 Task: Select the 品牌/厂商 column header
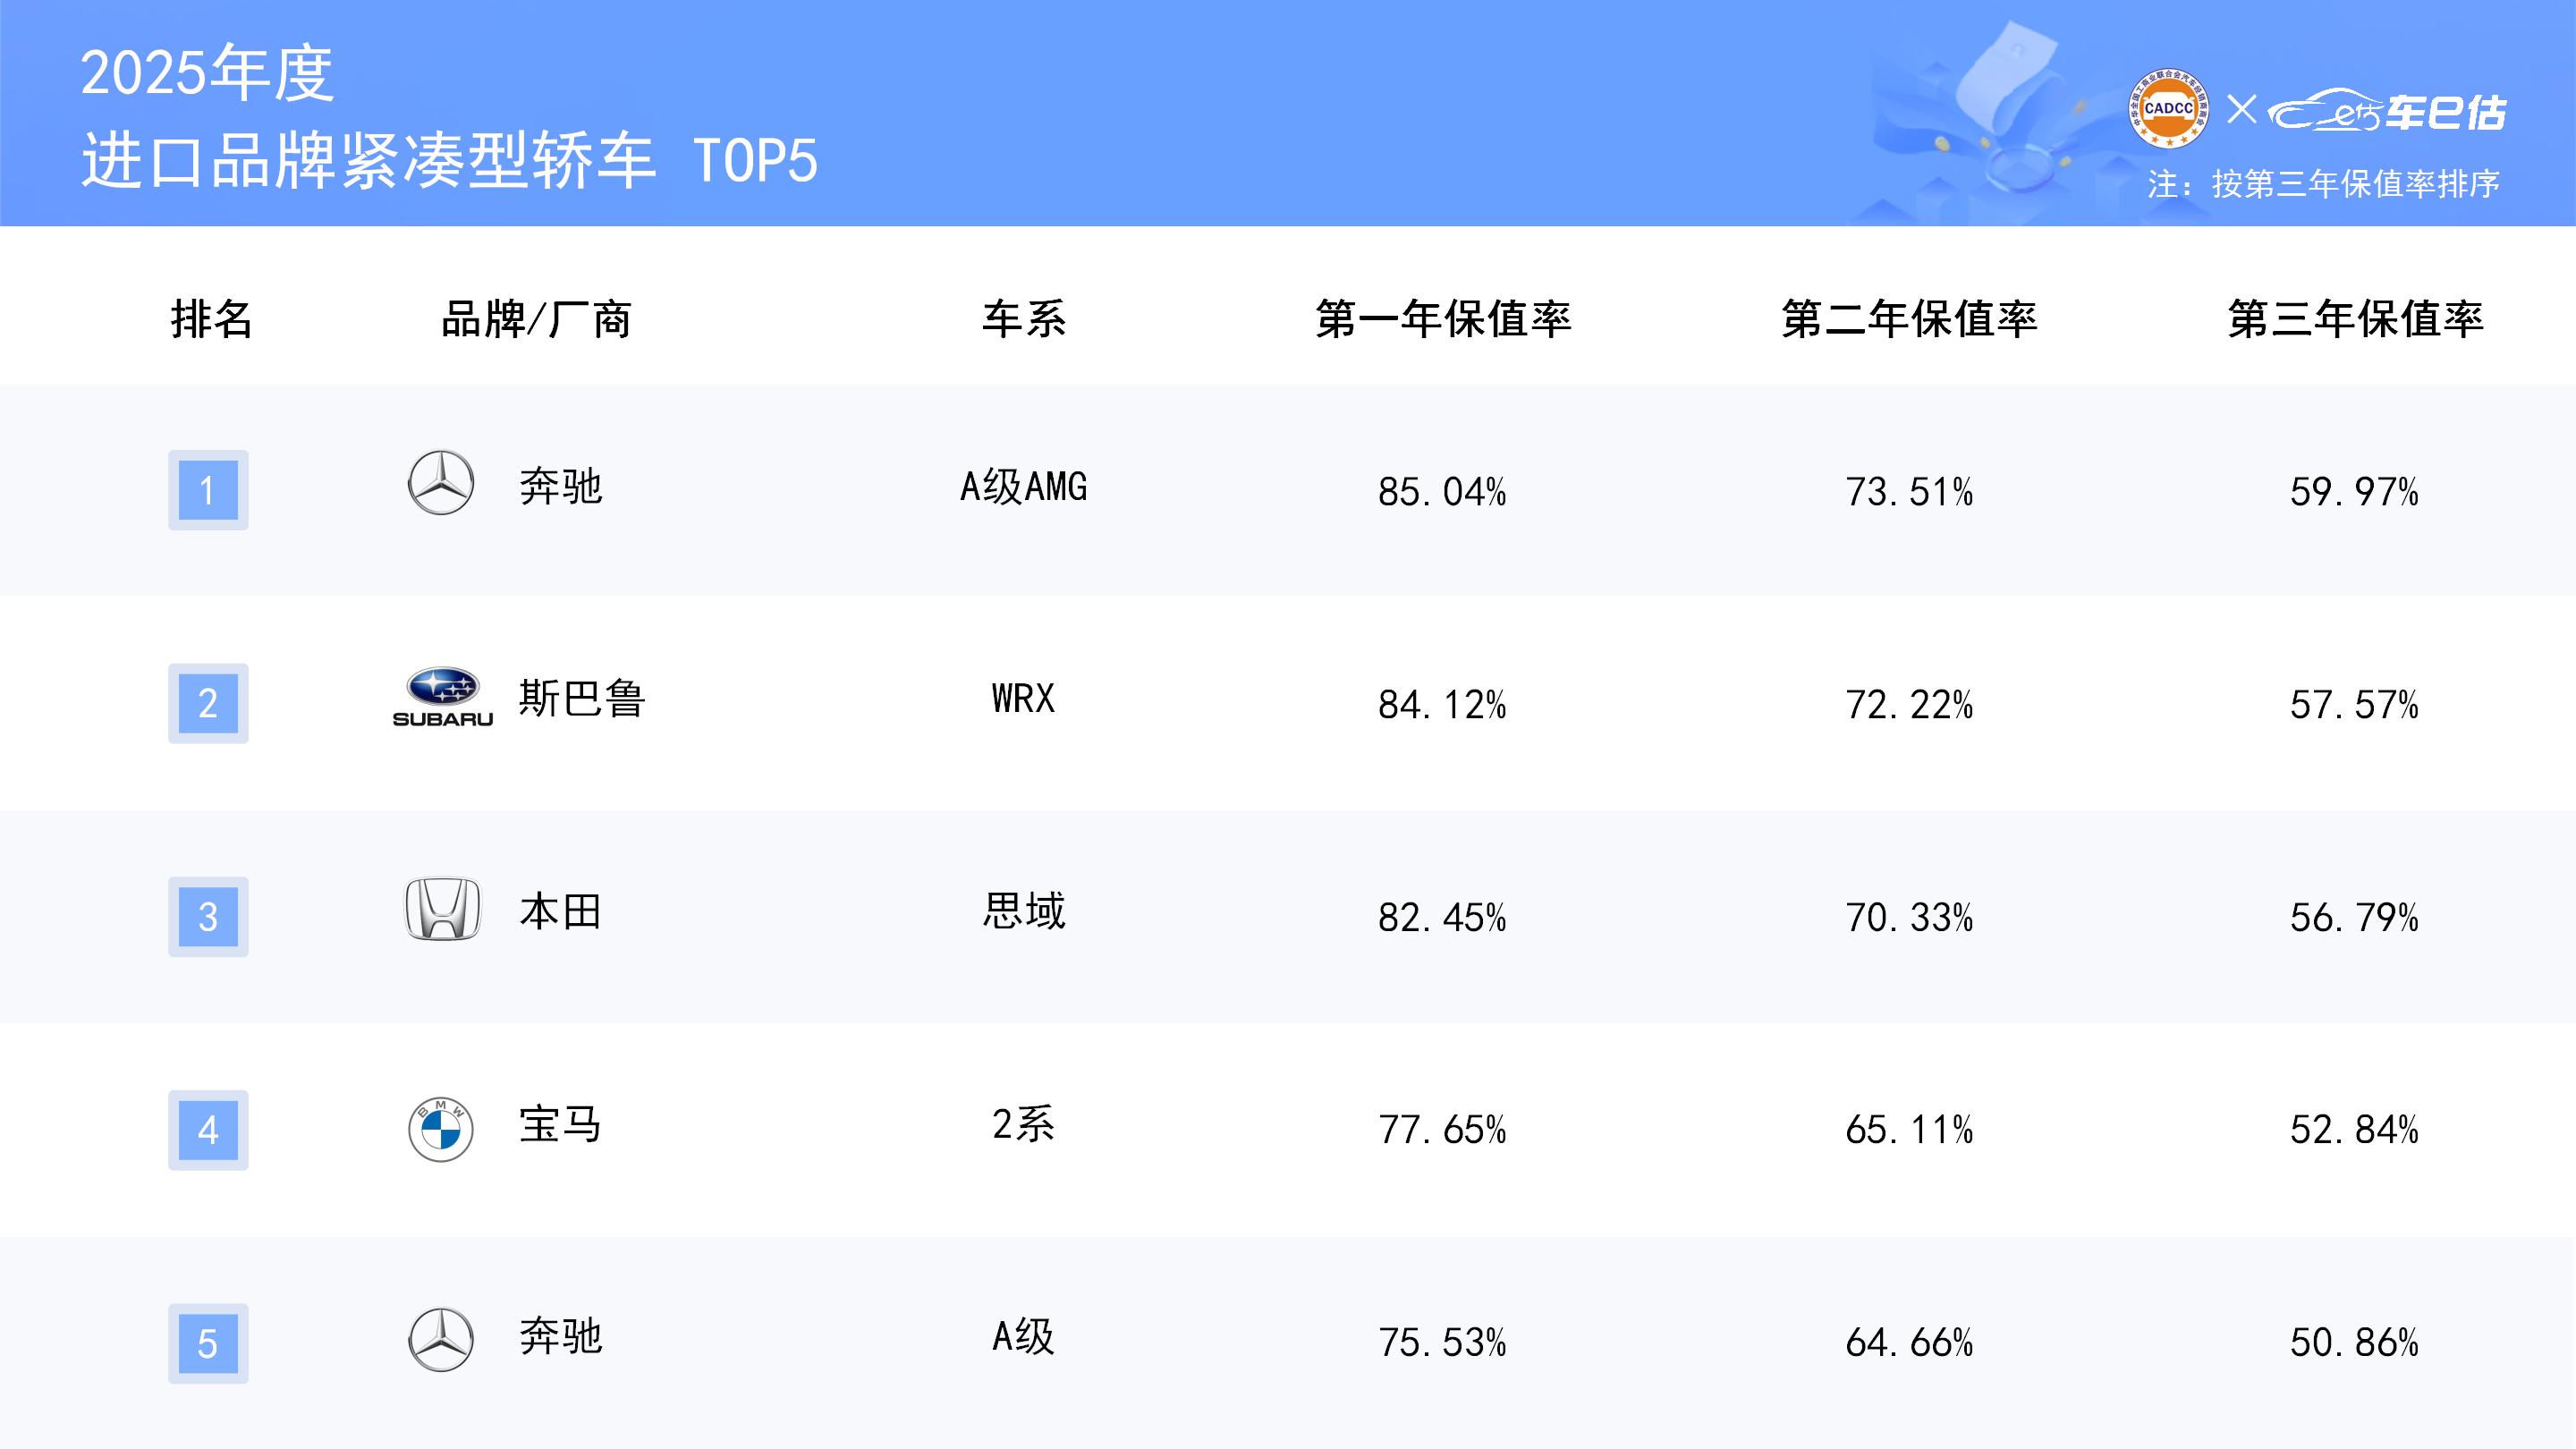[x=536, y=320]
